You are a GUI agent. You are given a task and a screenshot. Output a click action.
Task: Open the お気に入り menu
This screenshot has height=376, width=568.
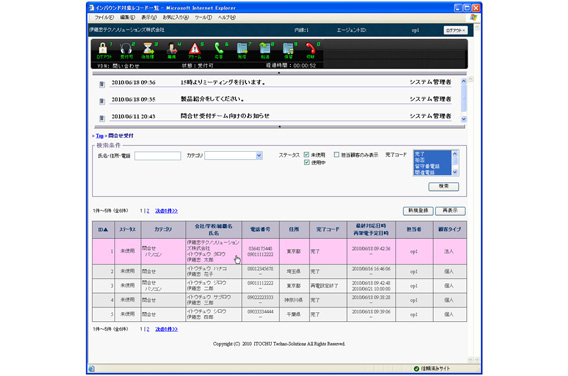[x=175, y=17]
